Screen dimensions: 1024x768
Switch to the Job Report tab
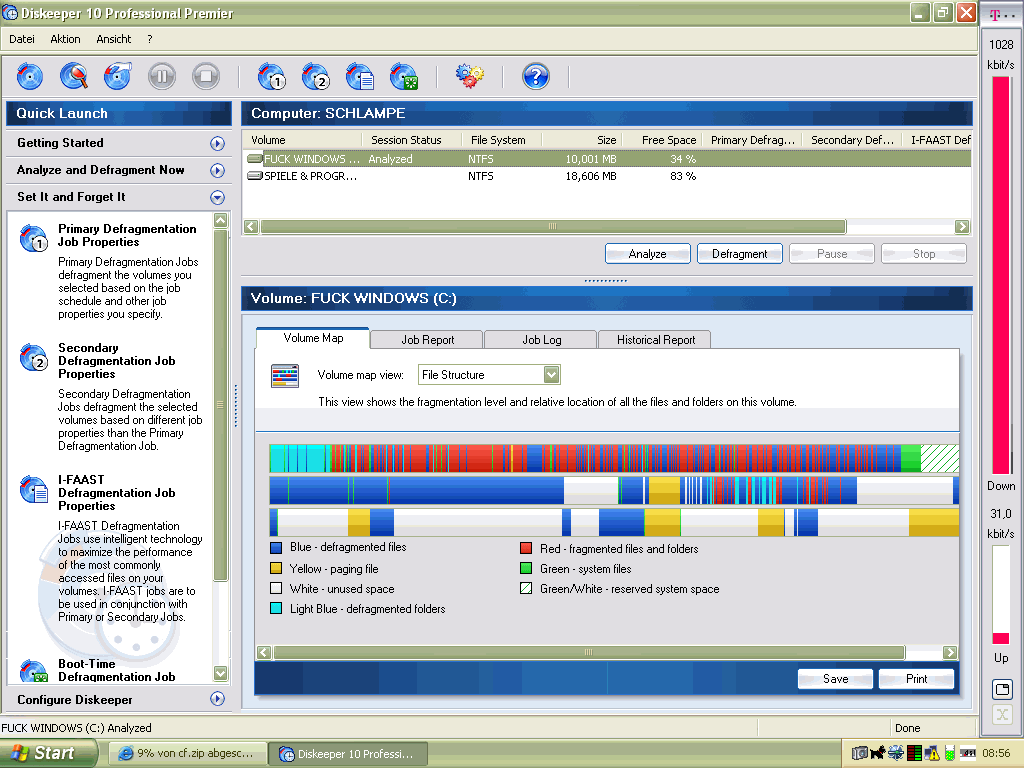pos(427,340)
